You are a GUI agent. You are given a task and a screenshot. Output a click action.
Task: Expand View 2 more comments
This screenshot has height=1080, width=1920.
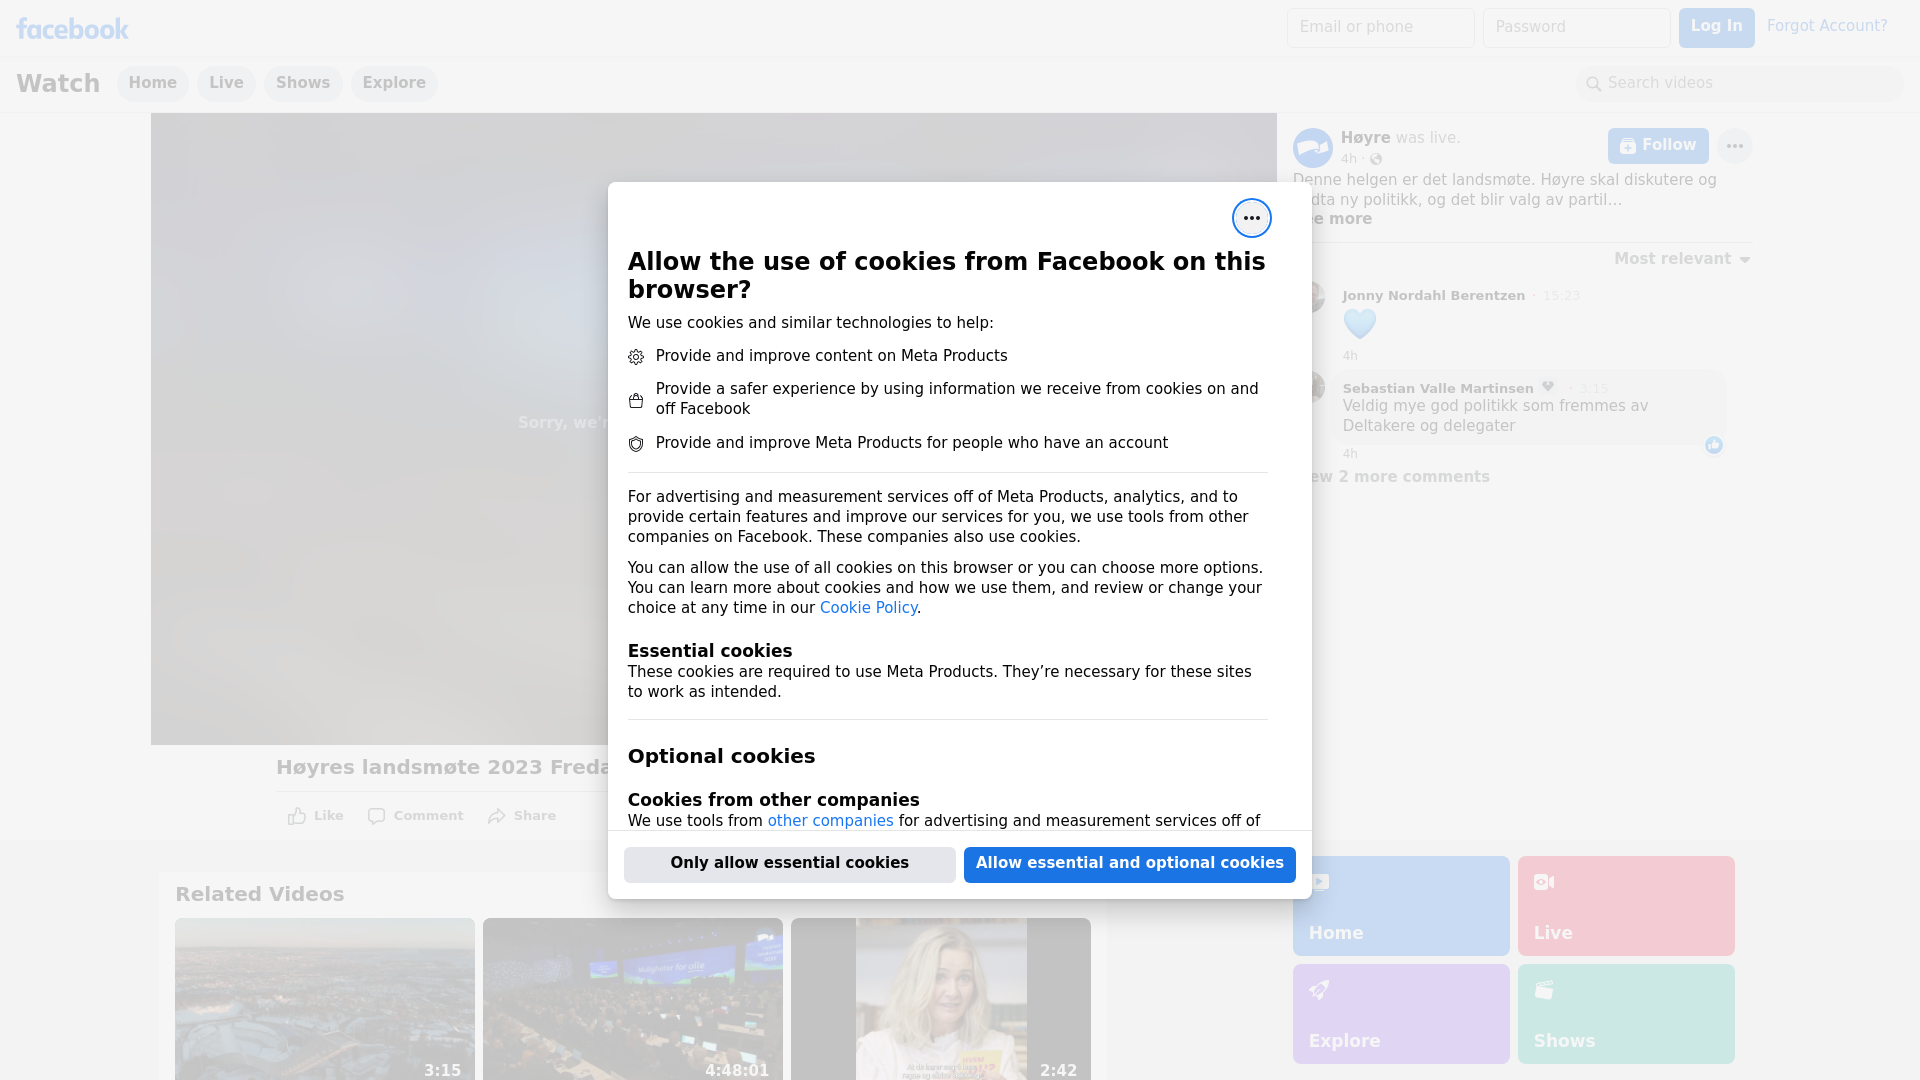pyautogui.click(x=1400, y=477)
